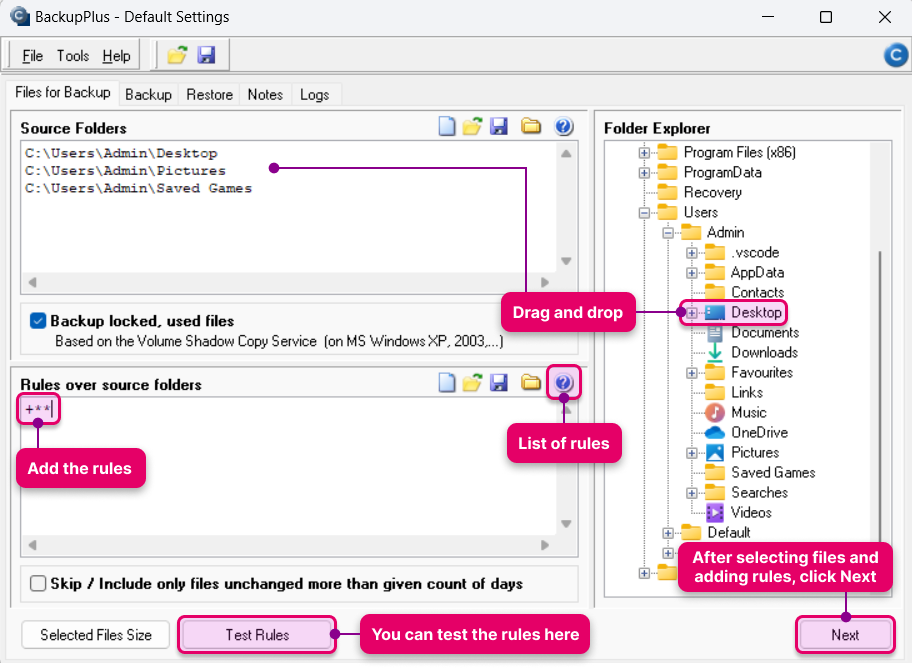Enable Skip / Include unchanged files checkbox
Viewport: 912px width, 668px height.
point(38,583)
